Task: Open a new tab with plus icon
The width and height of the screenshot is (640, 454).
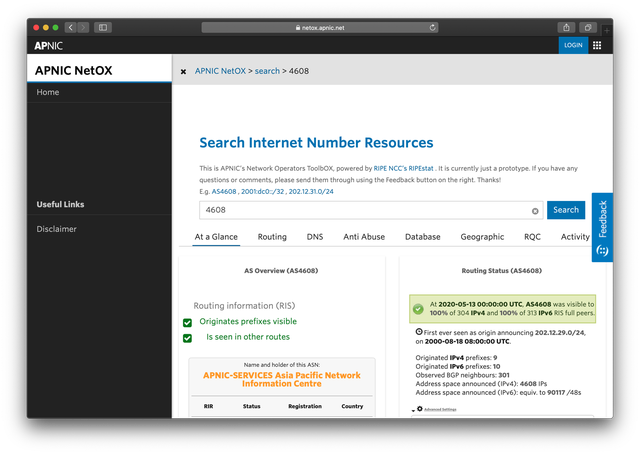Action: pyautogui.click(x=607, y=30)
